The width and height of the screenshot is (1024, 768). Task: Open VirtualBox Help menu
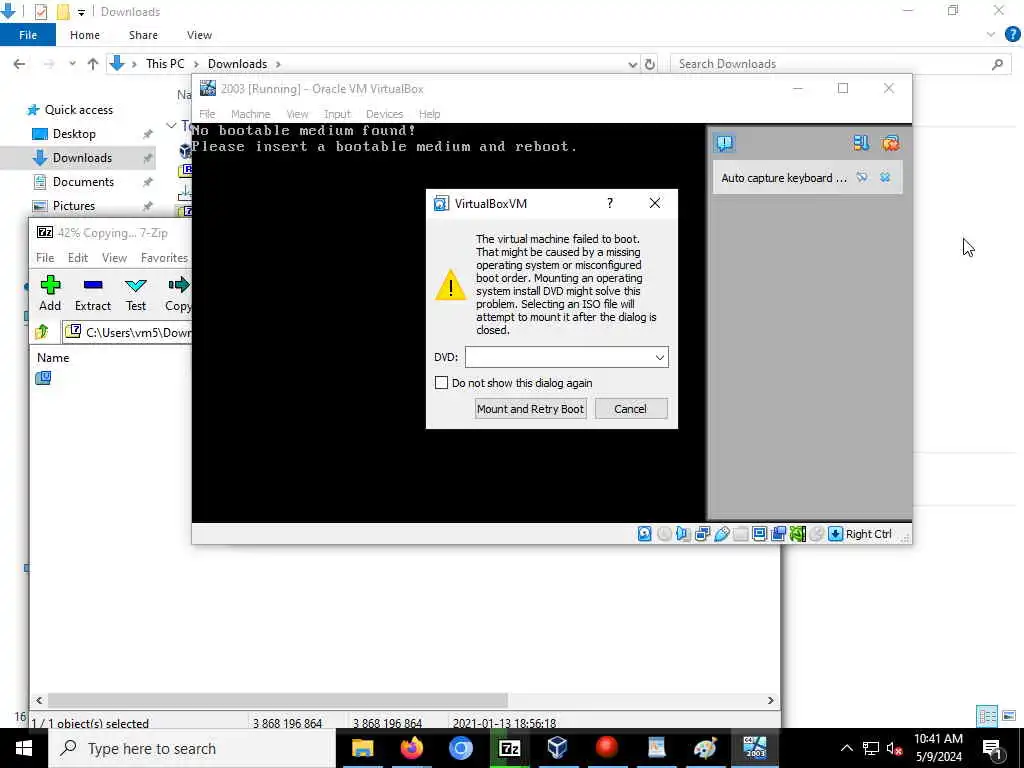pos(429,114)
